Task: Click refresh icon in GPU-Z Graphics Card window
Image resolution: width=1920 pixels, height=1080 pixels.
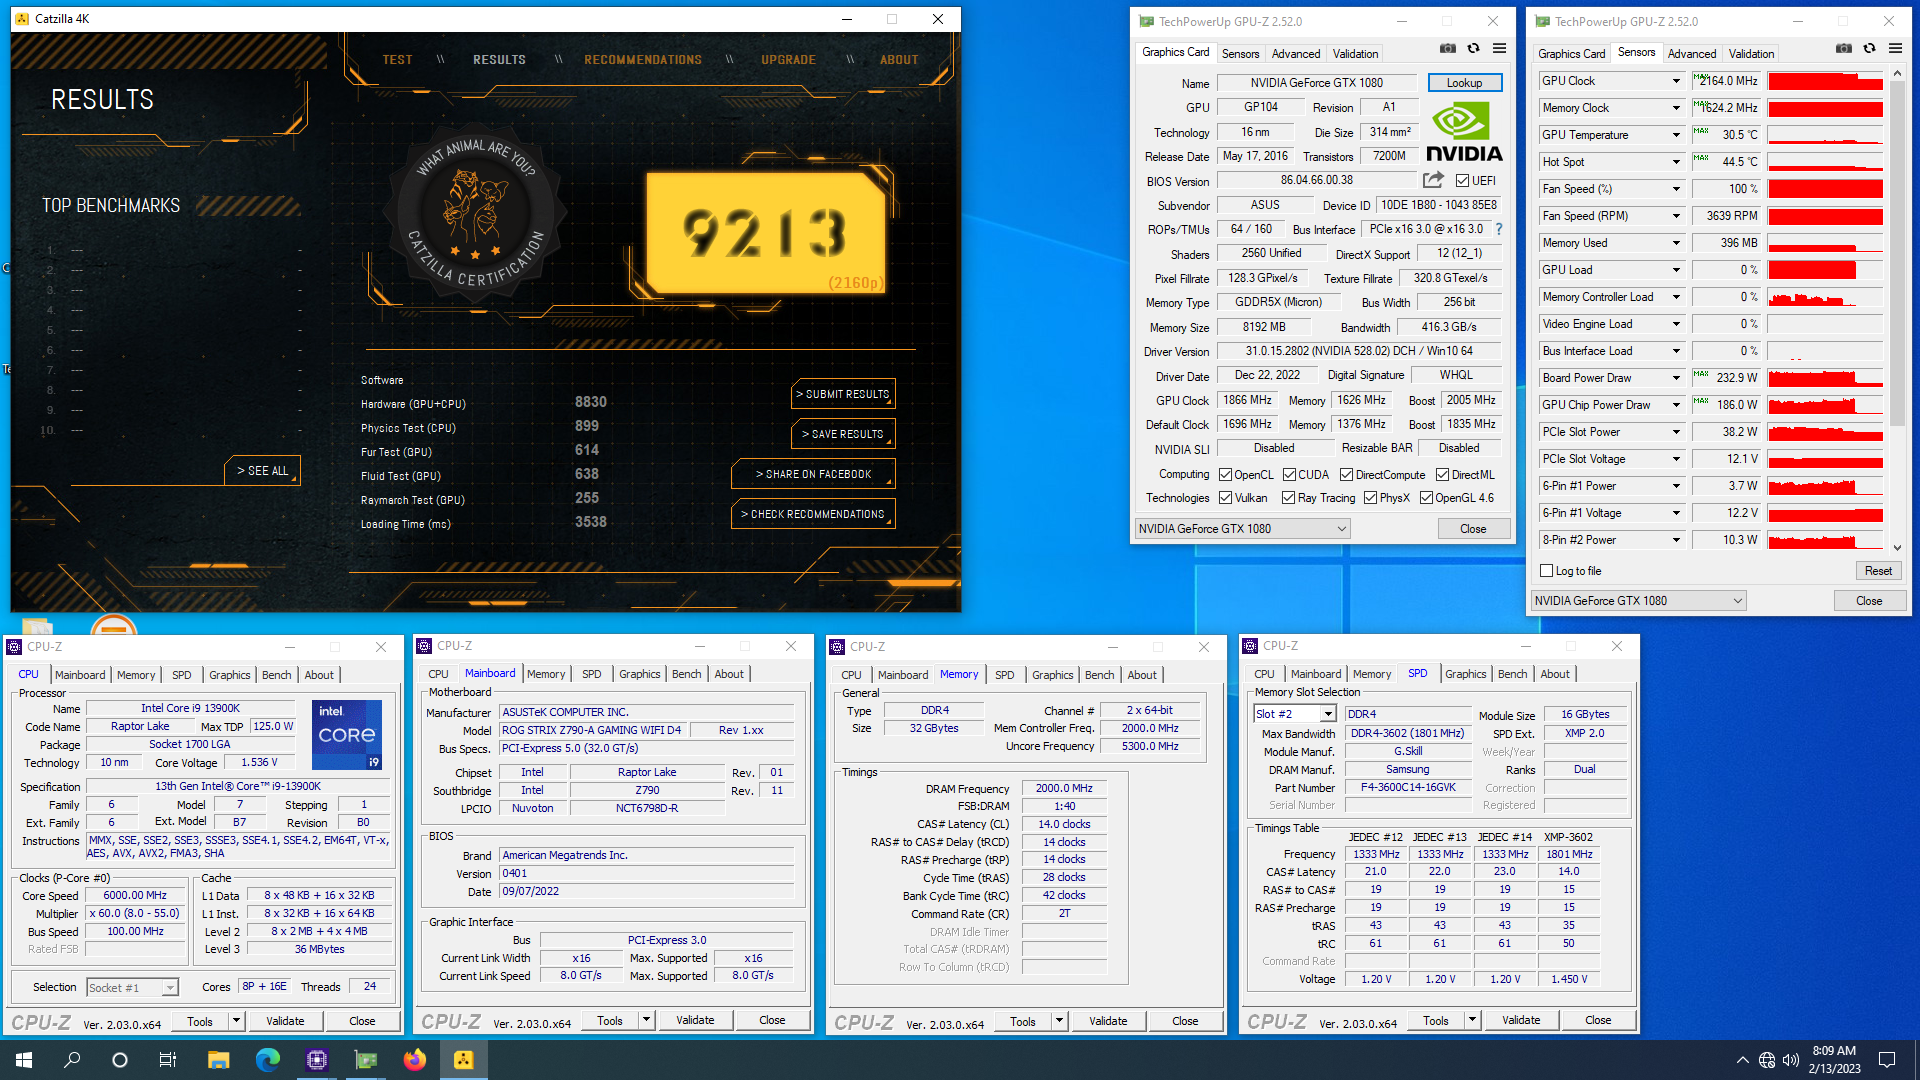Action: 1473,49
